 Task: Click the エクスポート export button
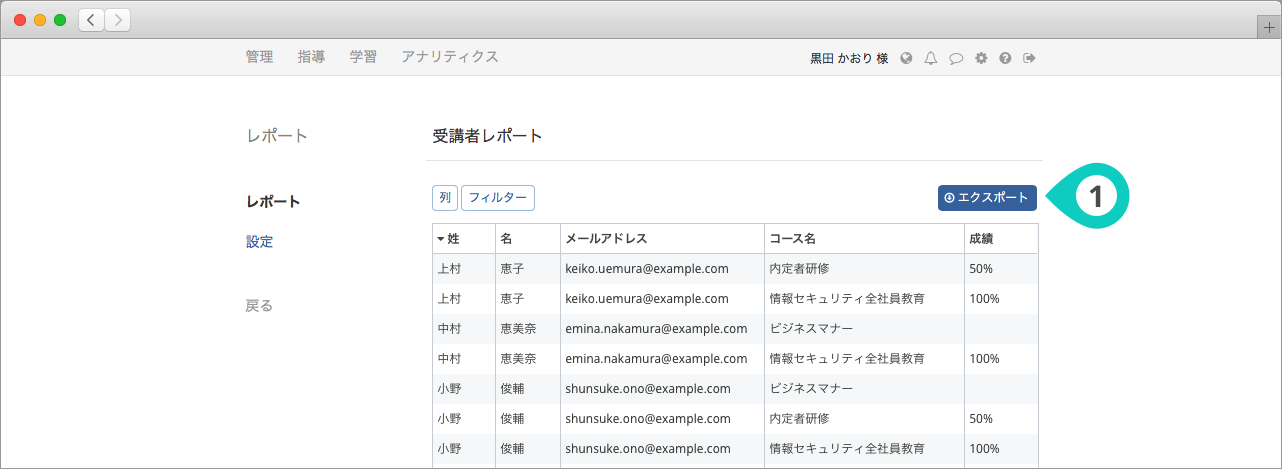tap(986, 198)
